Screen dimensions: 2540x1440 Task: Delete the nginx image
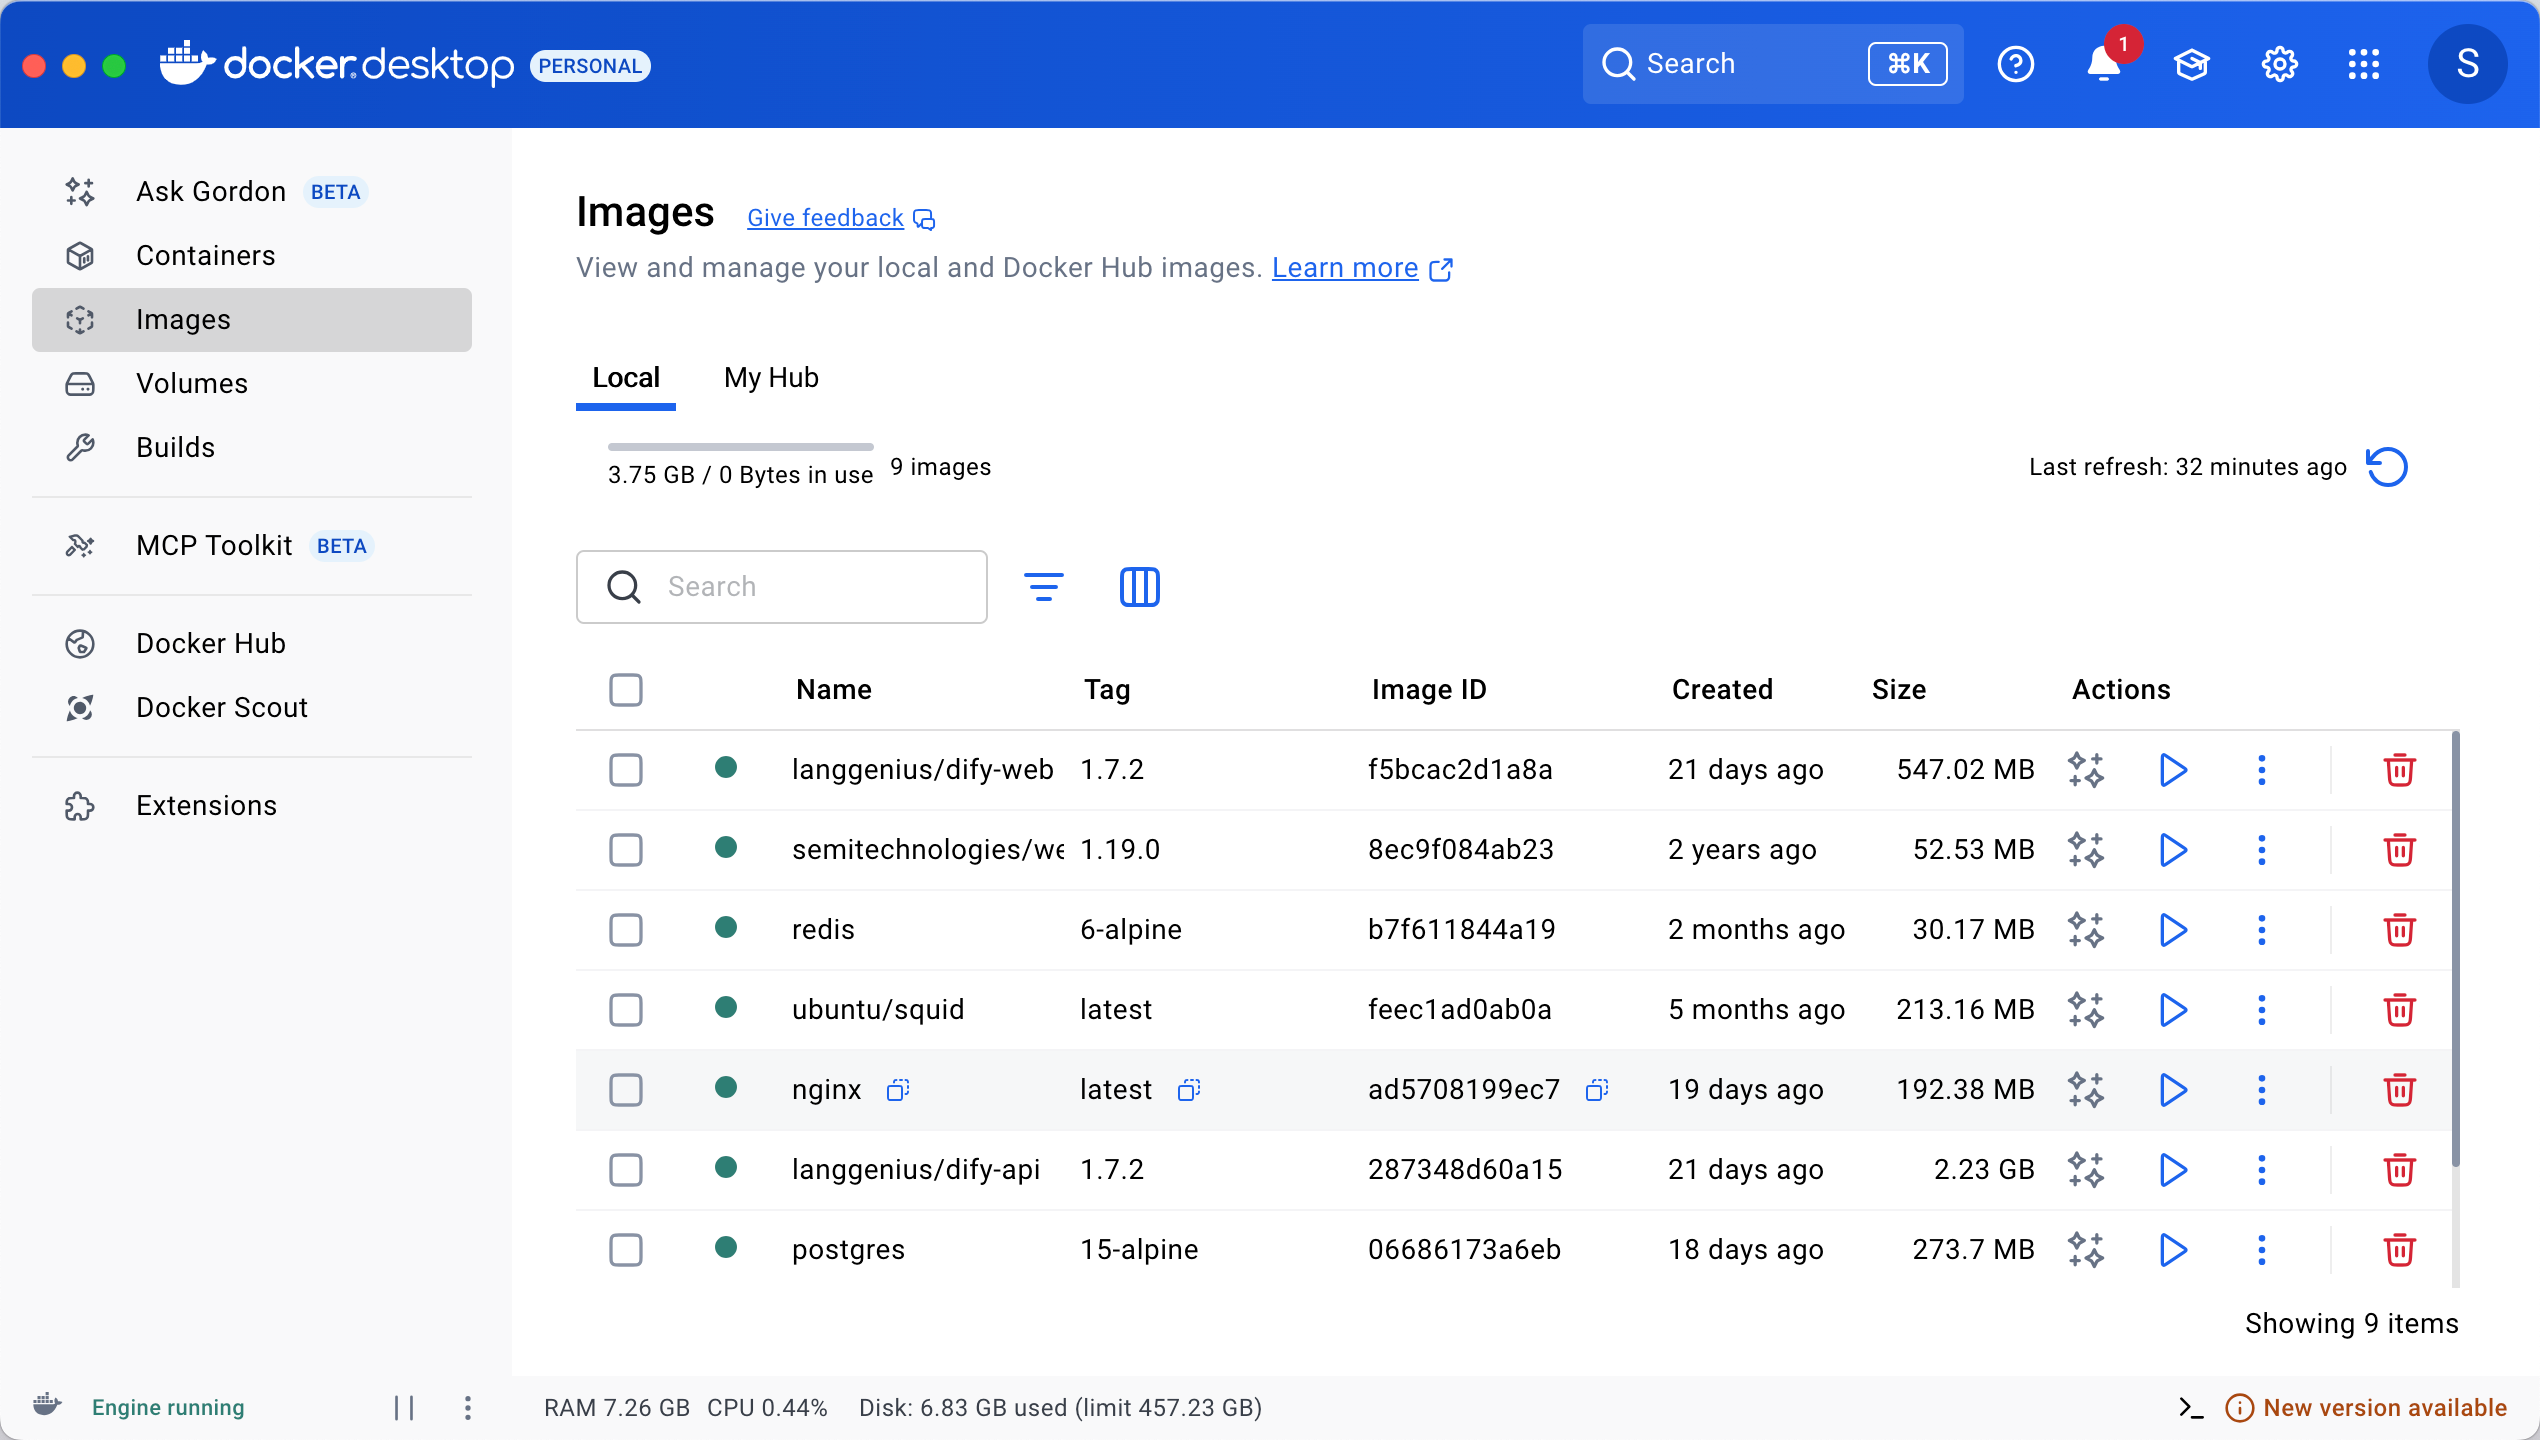(2399, 1090)
